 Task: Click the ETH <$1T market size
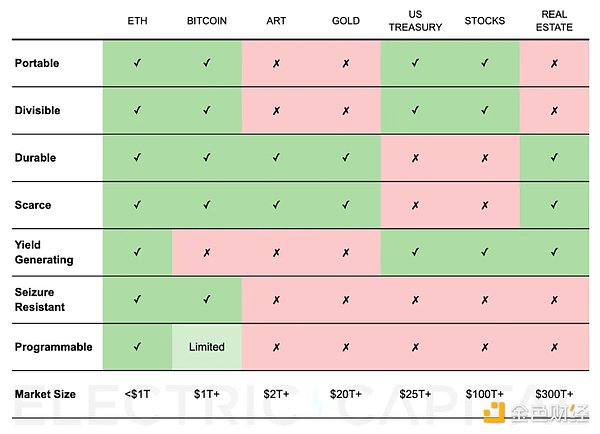(137, 394)
